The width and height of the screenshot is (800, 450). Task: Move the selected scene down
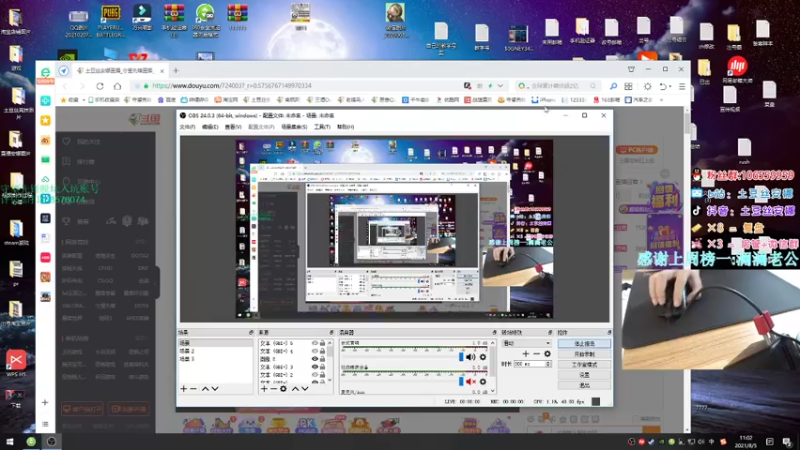pos(215,389)
